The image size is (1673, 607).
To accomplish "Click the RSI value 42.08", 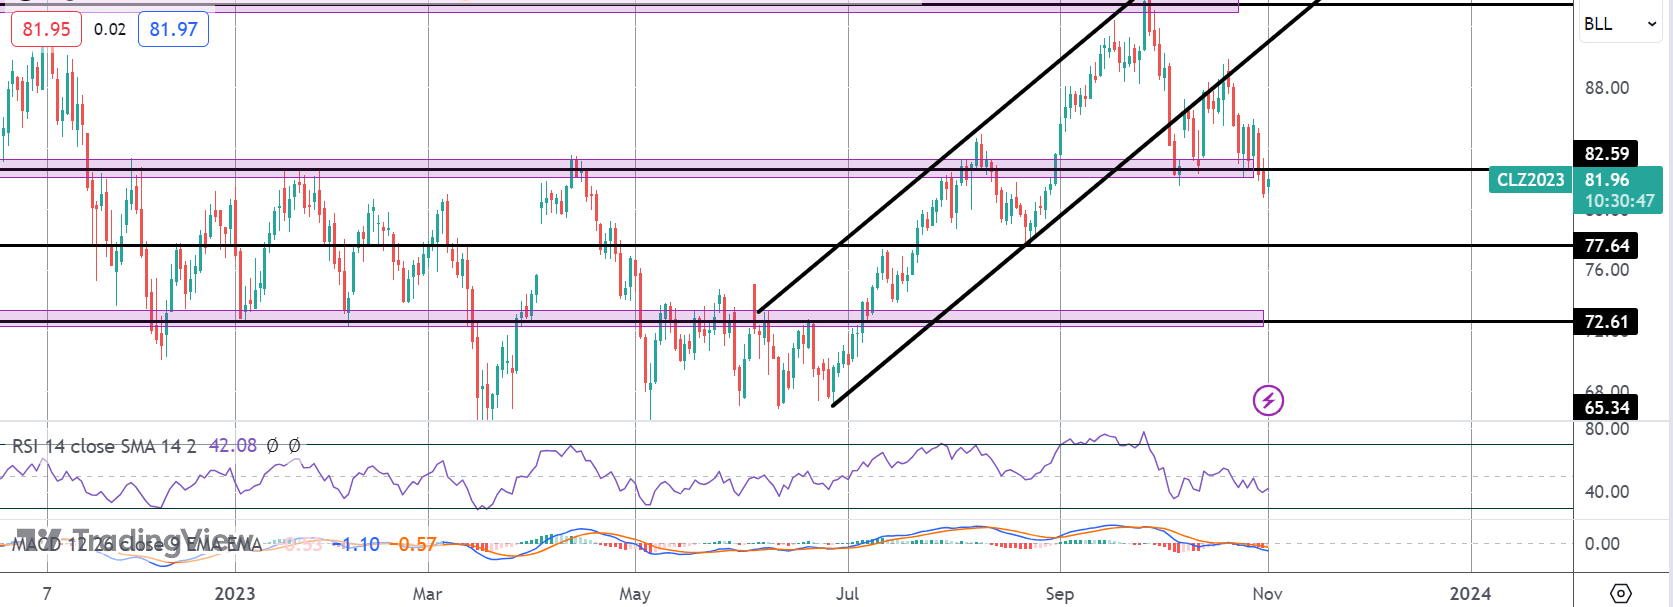I will click(x=233, y=446).
